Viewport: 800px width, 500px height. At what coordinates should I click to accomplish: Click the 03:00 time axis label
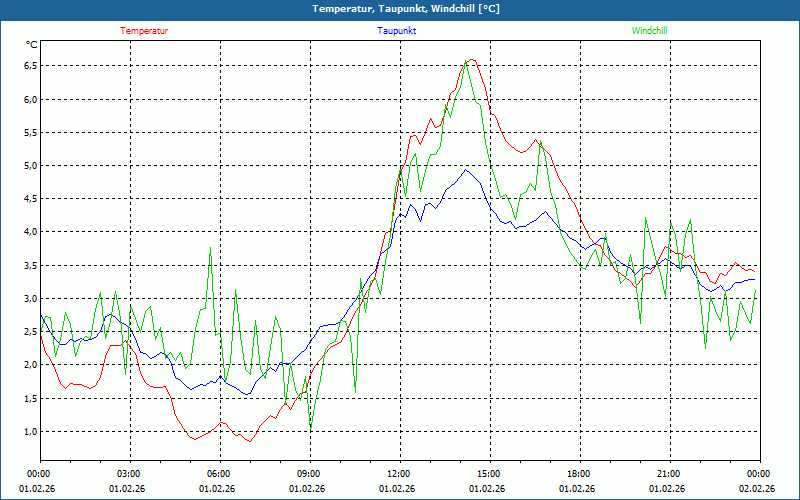[x=129, y=474]
